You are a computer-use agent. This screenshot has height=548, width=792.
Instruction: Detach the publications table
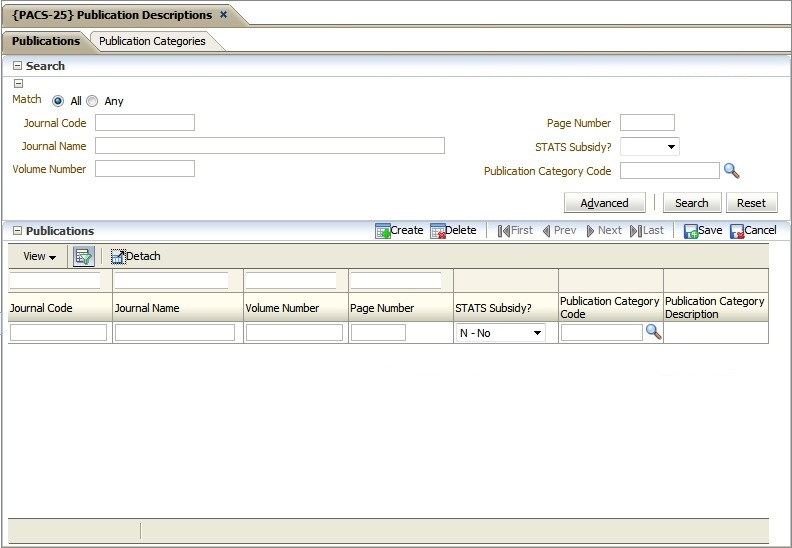[136, 257]
